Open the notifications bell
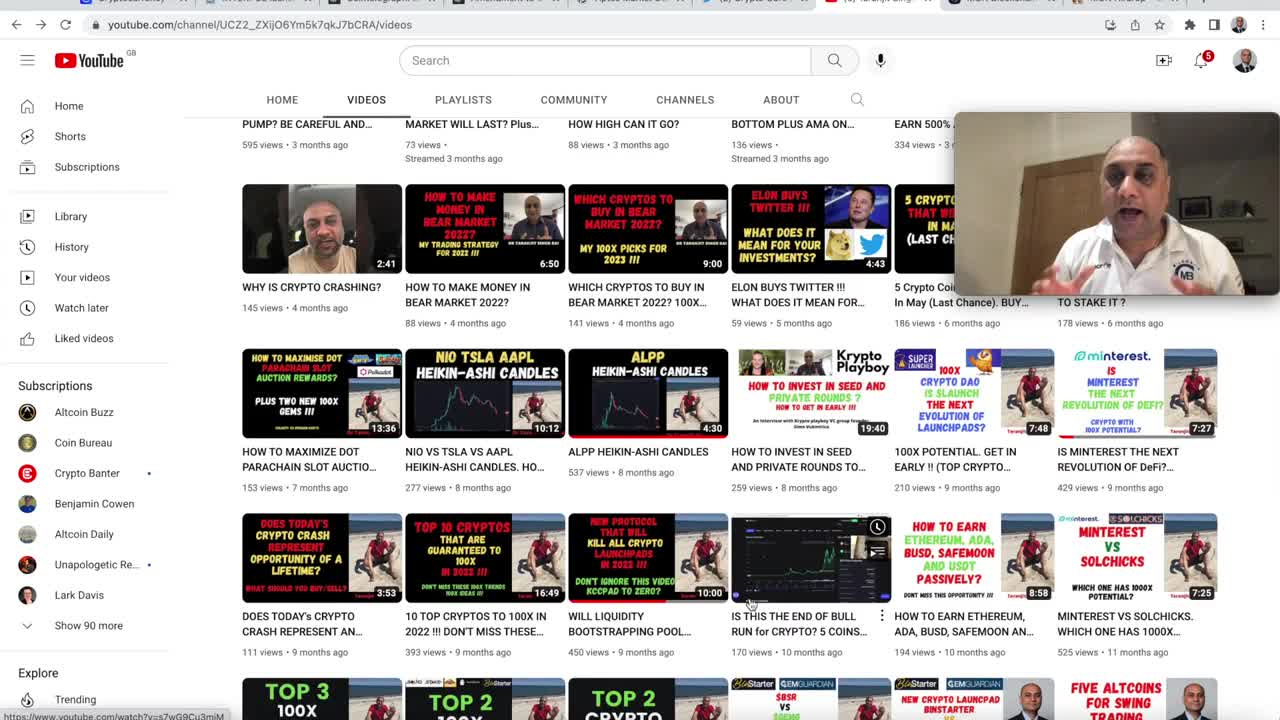 click(x=1201, y=60)
